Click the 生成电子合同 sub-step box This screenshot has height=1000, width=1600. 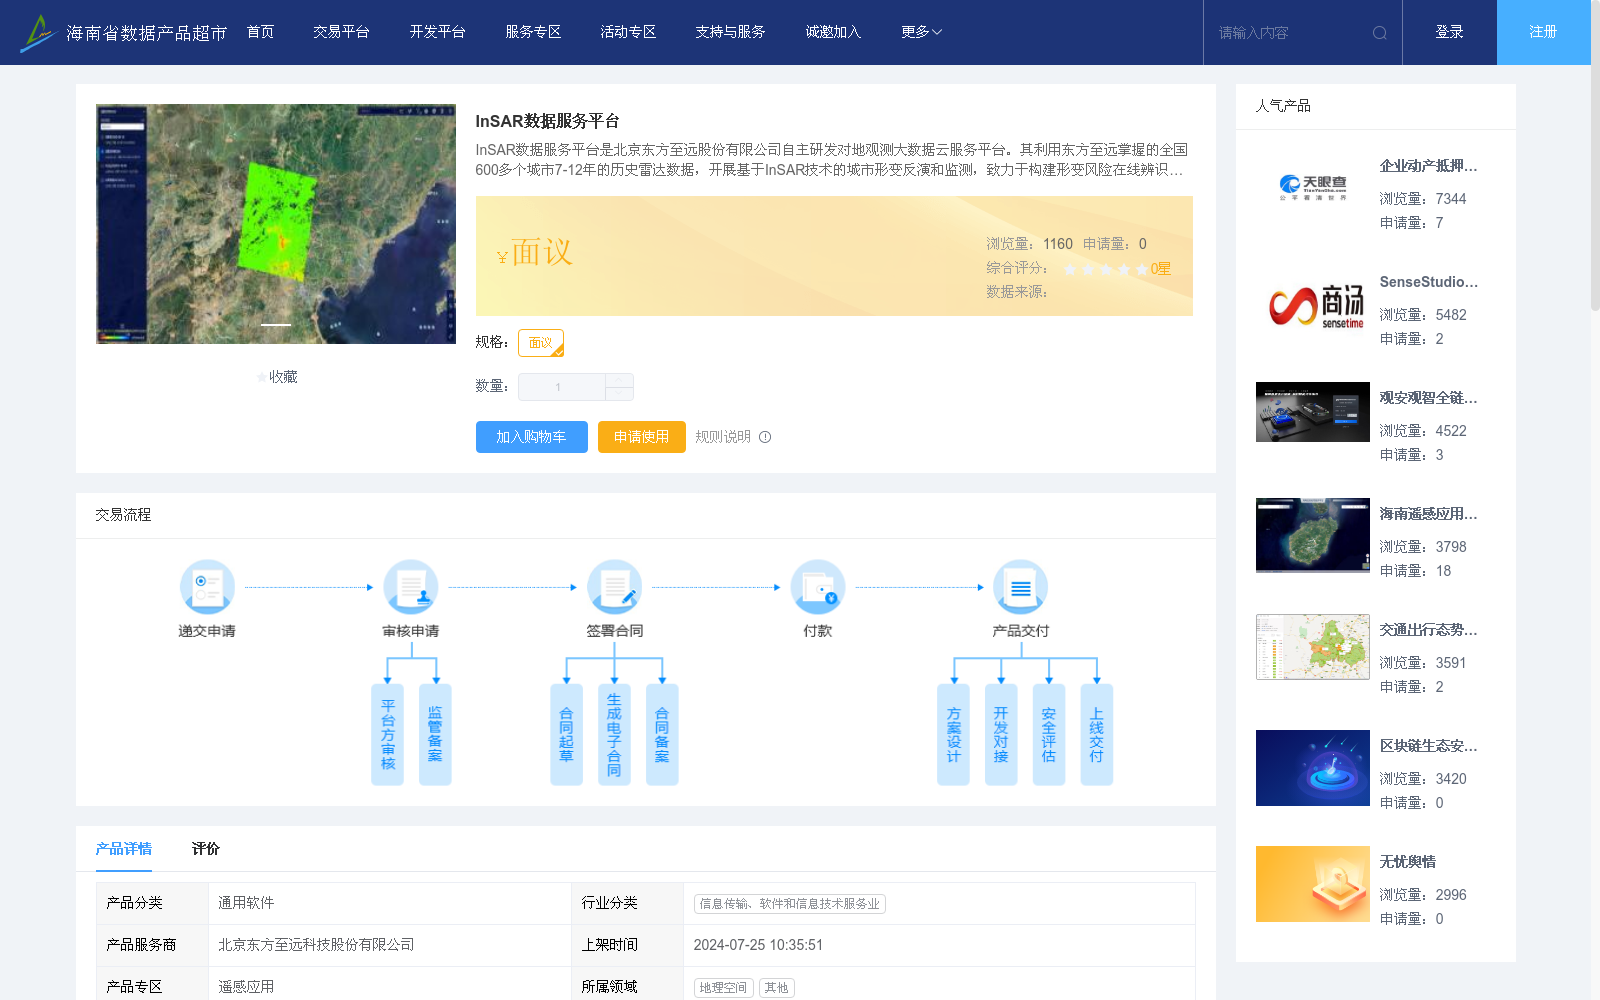coord(614,735)
